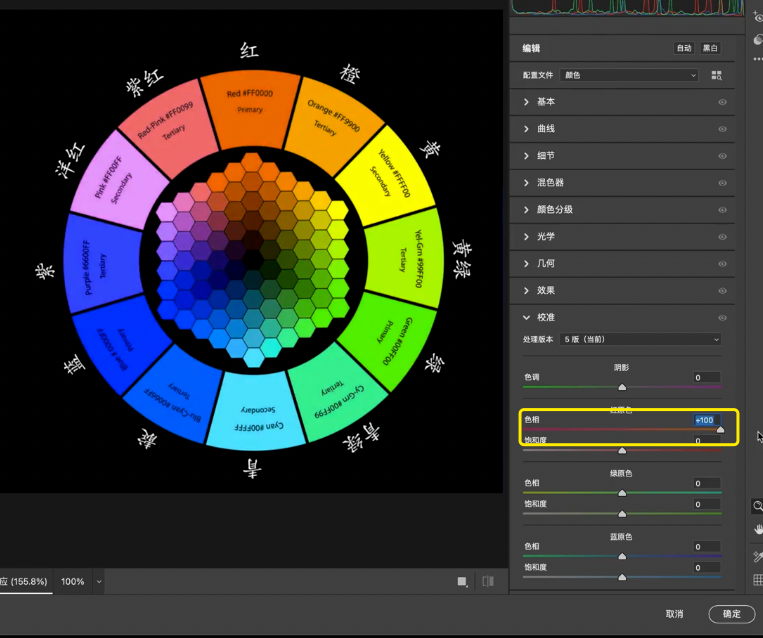Open the 配置文件 颜色 dropdown
This screenshot has height=638, width=763.
630,75
